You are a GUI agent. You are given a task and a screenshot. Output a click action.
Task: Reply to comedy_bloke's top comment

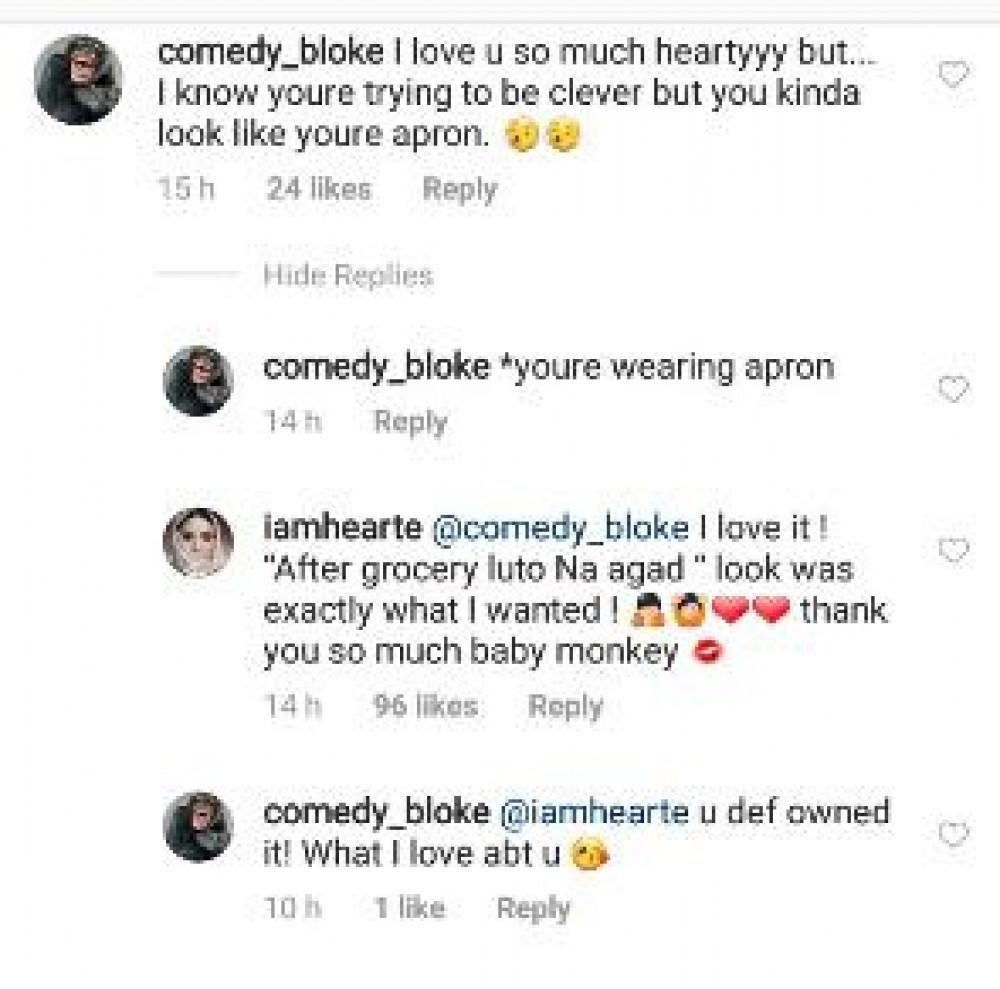tap(459, 189)
